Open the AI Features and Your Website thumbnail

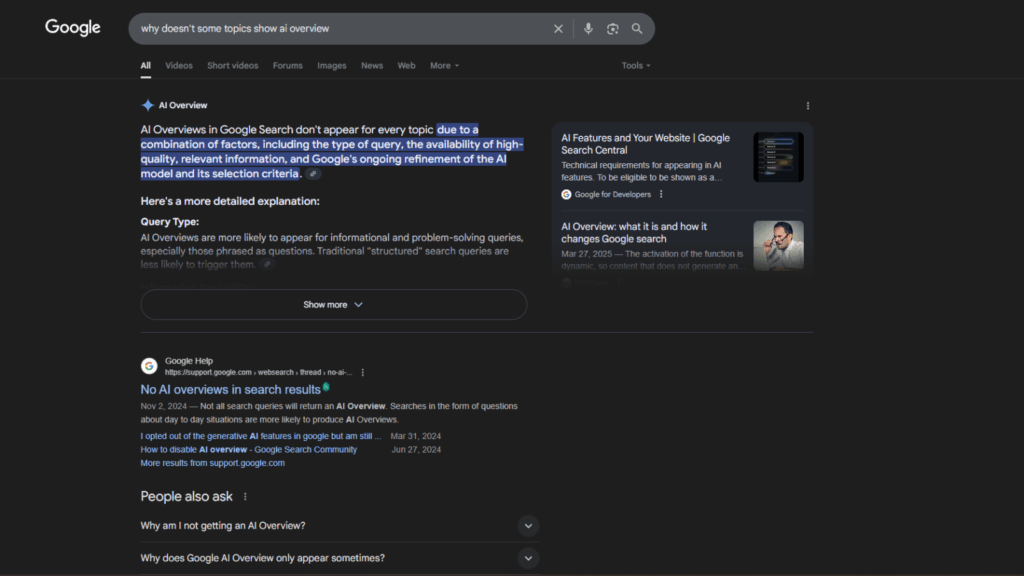tap(778, 157)
